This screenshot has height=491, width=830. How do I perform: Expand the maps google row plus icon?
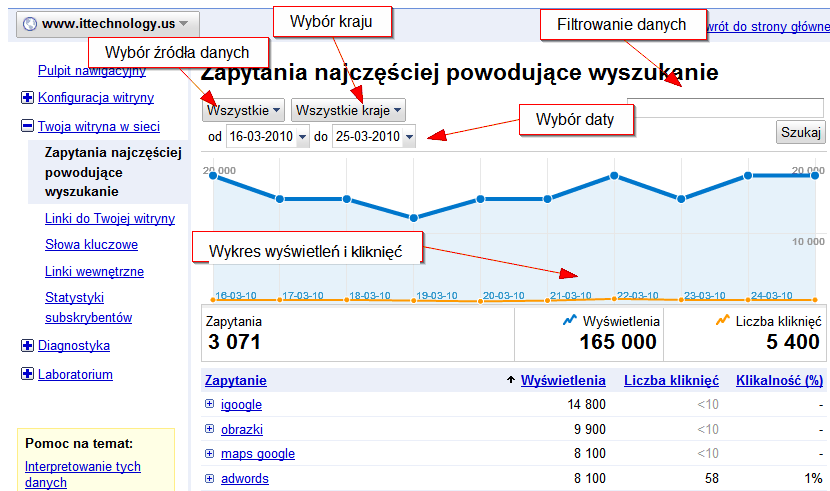(x=210, y=454)
